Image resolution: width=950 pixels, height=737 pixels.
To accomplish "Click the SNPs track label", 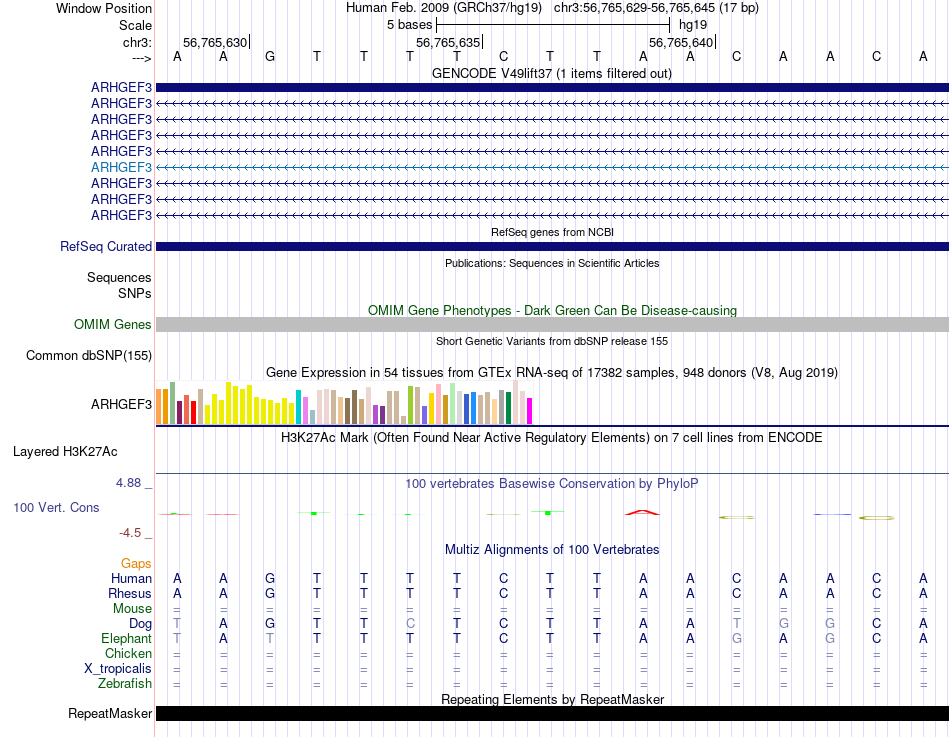I will (135, 293).
